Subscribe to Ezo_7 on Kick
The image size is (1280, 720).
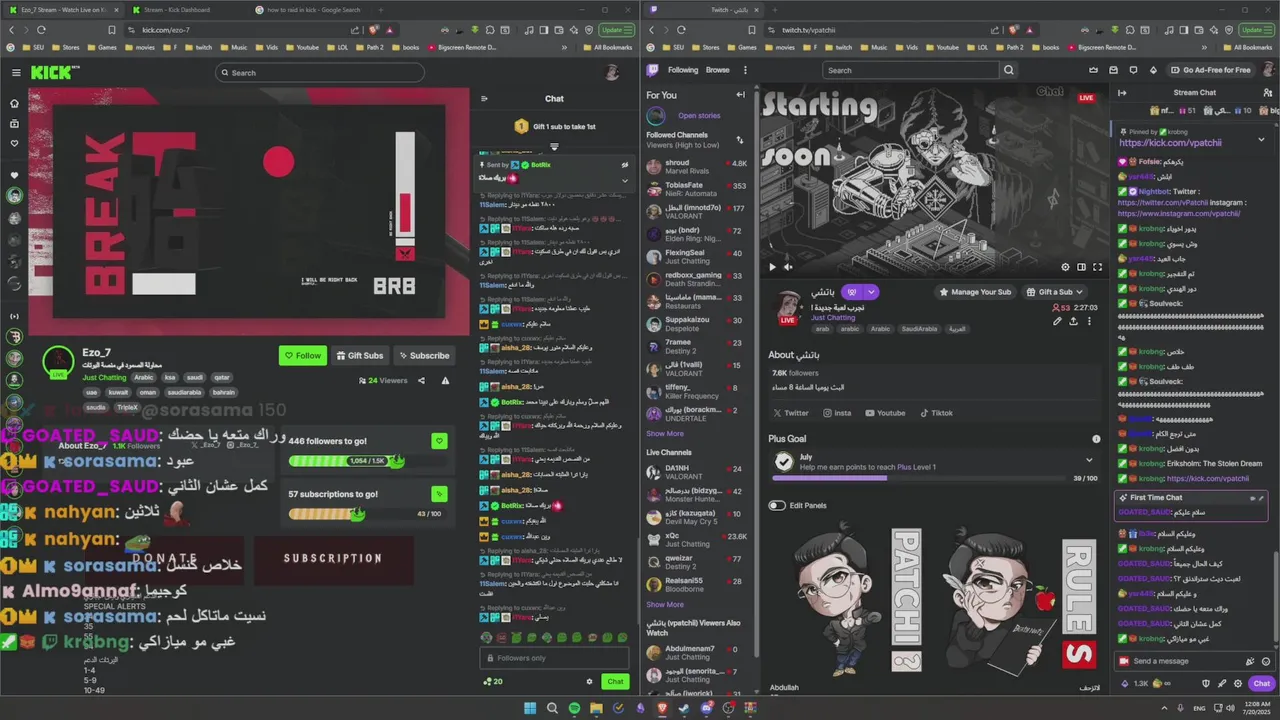423,355
